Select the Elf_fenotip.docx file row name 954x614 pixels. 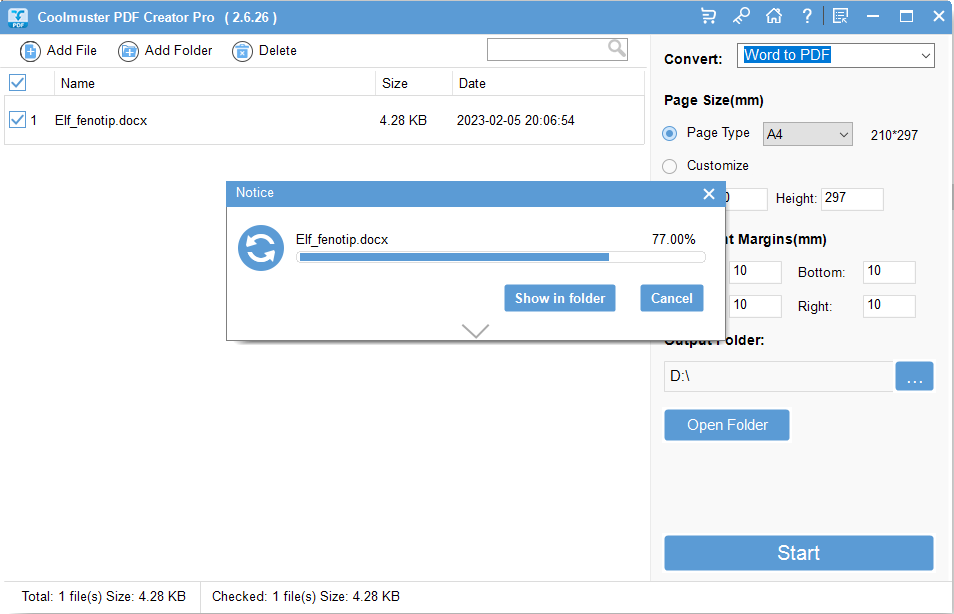101,120
